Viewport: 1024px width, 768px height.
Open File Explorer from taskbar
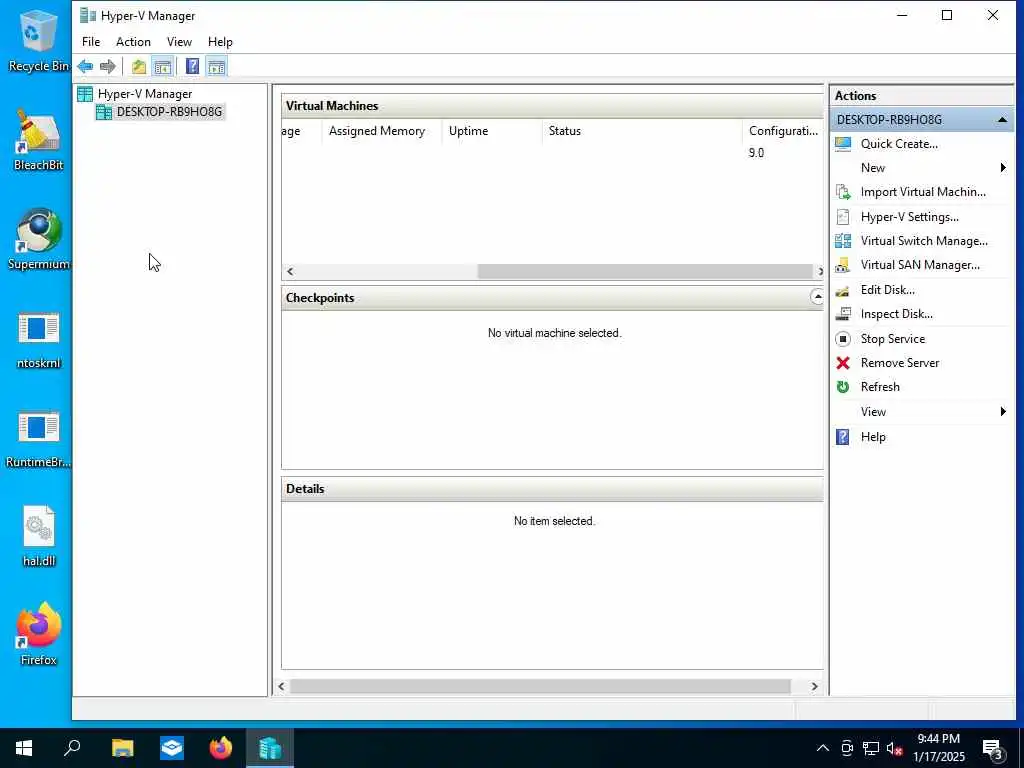click(x=122, y=748)
